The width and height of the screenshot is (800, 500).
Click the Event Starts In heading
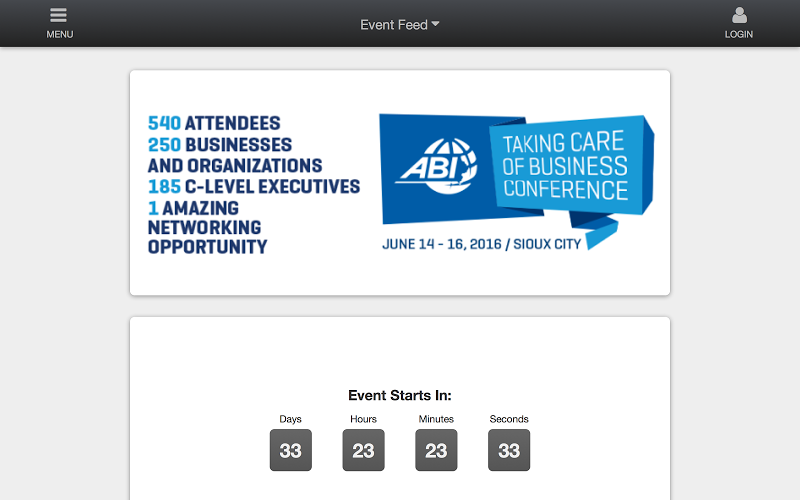coord(399,395)
